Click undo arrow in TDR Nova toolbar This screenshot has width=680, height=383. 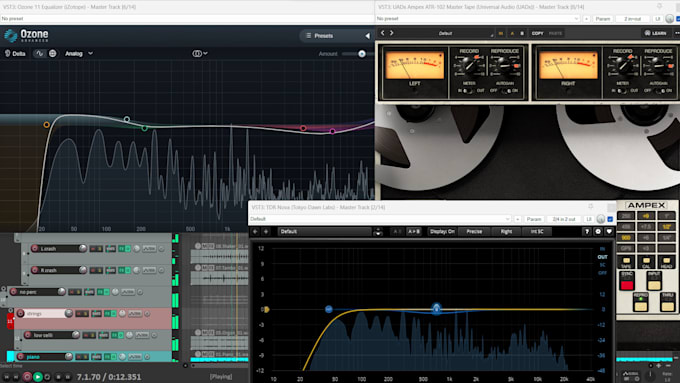[x=255, y=232]
